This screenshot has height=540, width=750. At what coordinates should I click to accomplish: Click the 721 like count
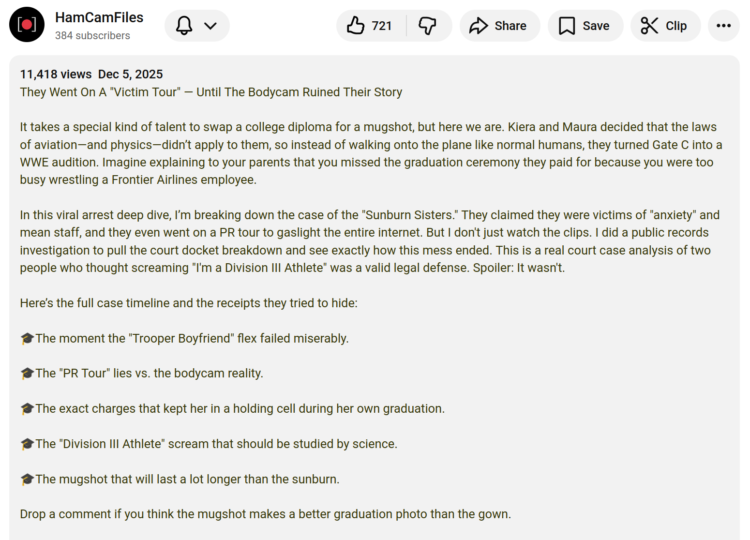(382, 26)
